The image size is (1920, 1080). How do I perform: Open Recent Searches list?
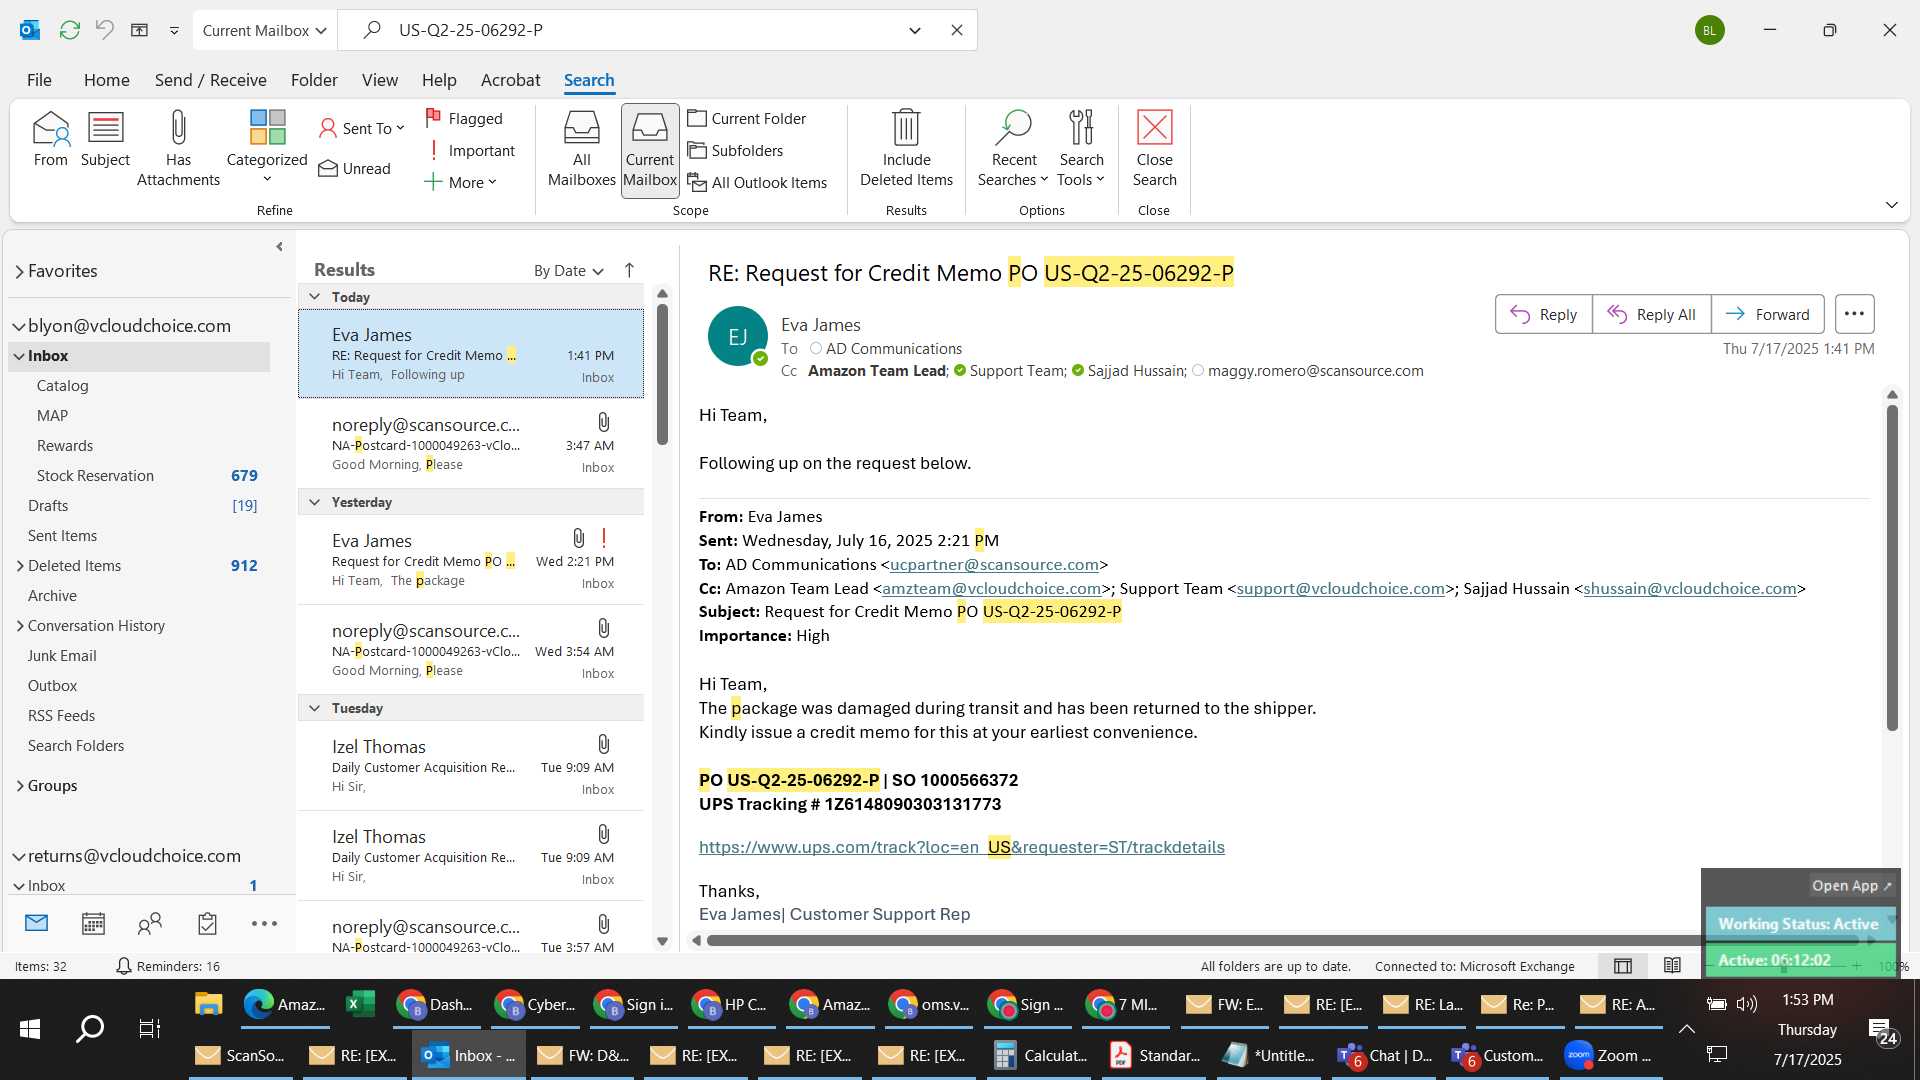click(1013, 148)
